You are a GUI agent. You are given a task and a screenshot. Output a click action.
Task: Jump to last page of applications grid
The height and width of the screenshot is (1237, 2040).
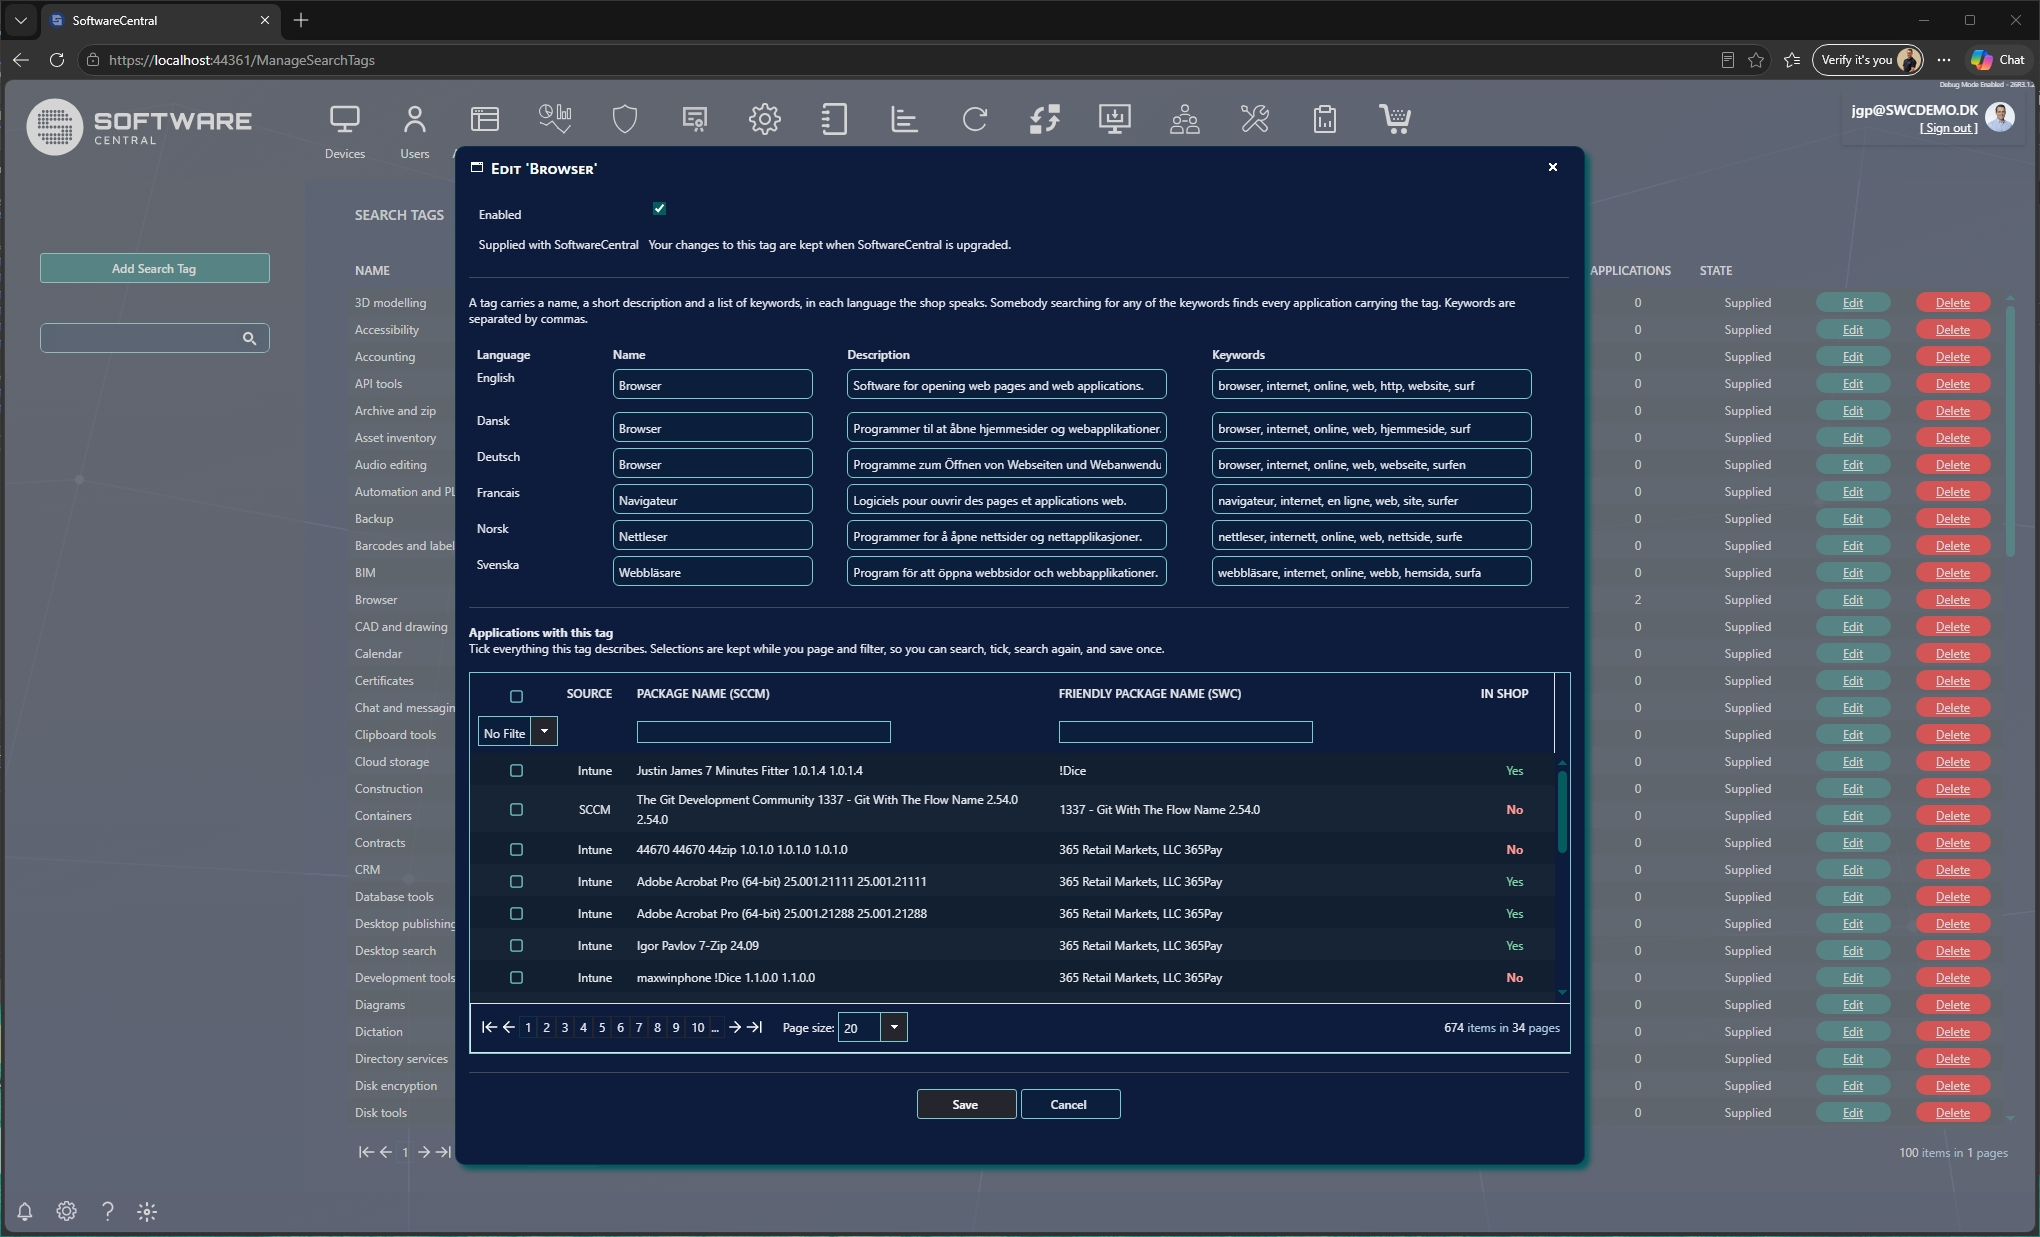pyautogui.click(x=755, y=1027)
